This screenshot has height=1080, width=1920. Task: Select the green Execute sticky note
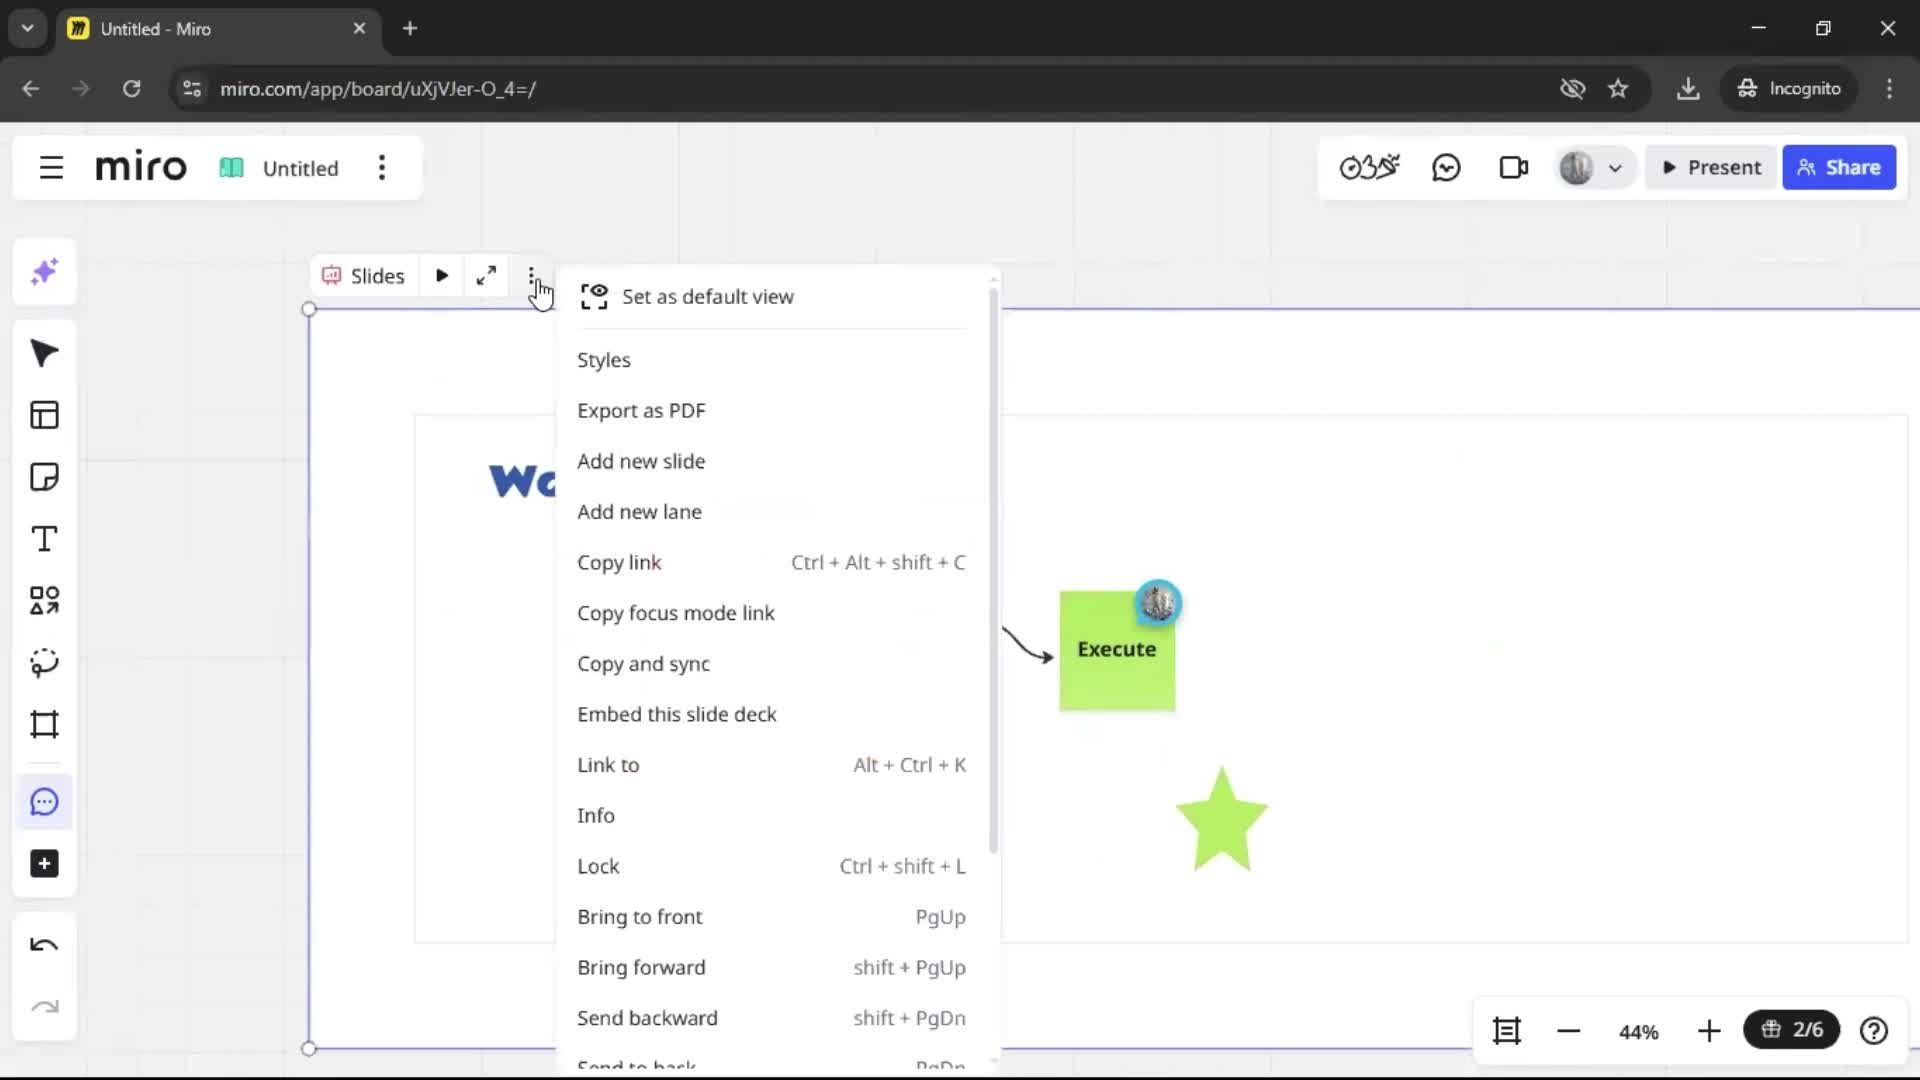click(1116, 652)
